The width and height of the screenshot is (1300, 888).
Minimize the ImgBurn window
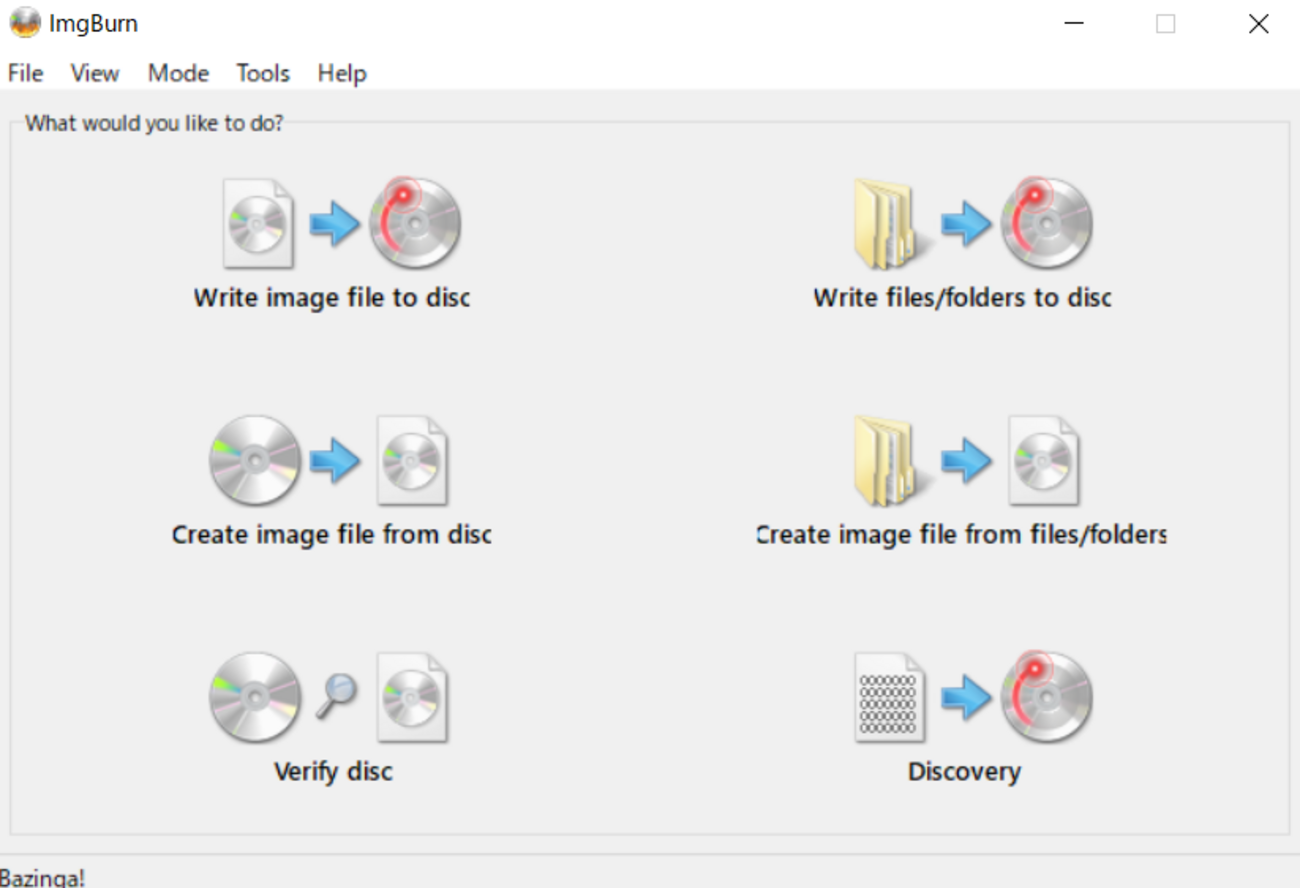coord(1074,24)
